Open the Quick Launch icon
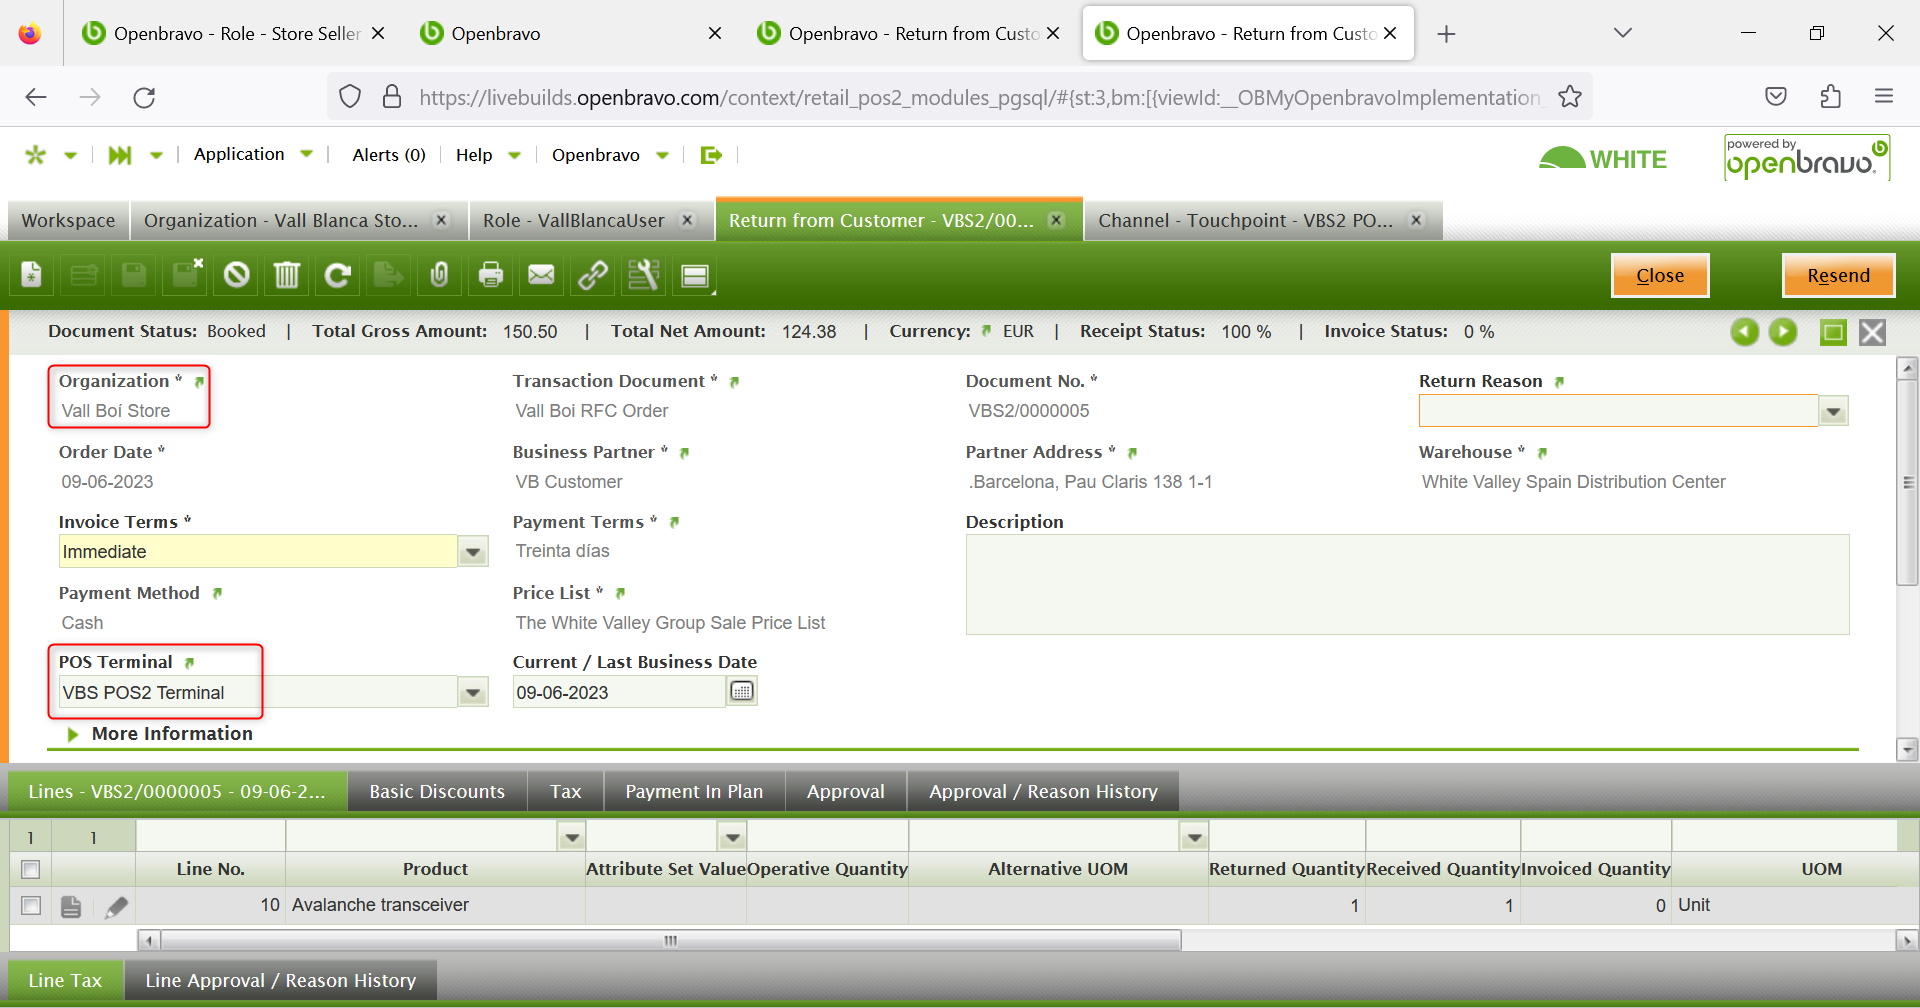The height and width of the screenshot is (1008, 1920). coord(120,155)
